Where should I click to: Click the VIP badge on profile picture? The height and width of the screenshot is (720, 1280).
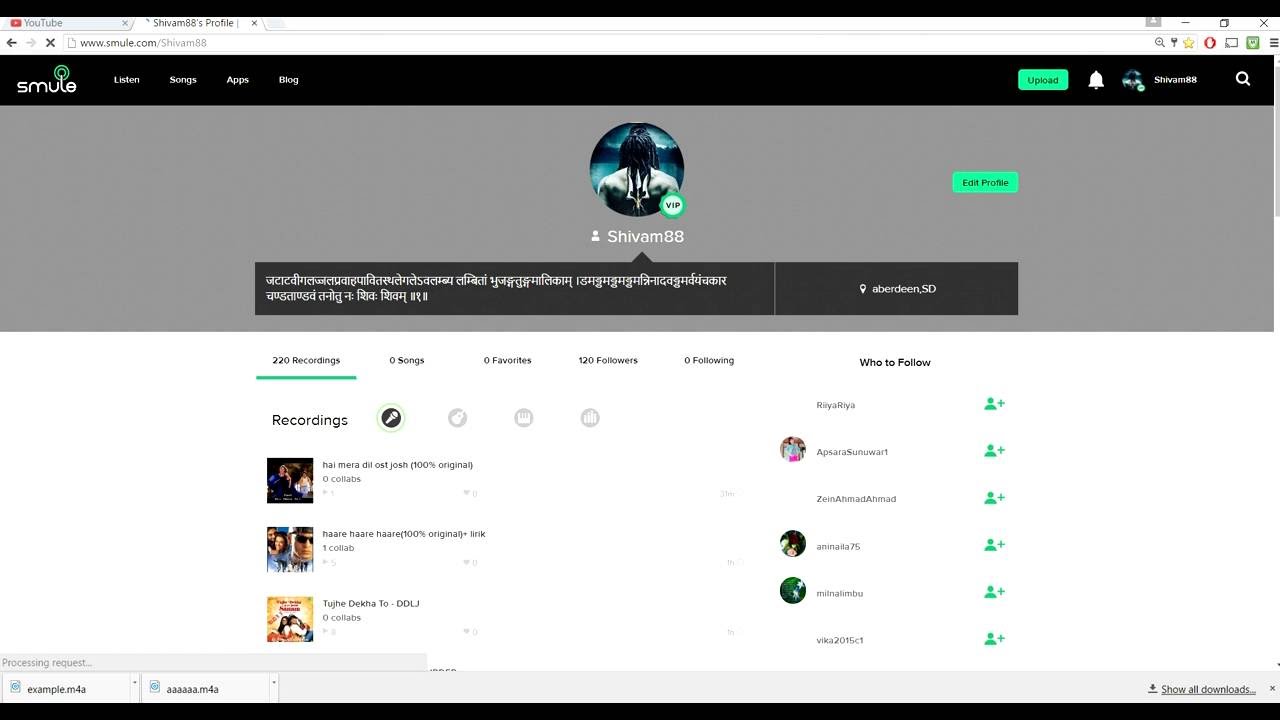click(x=673, y=205)
